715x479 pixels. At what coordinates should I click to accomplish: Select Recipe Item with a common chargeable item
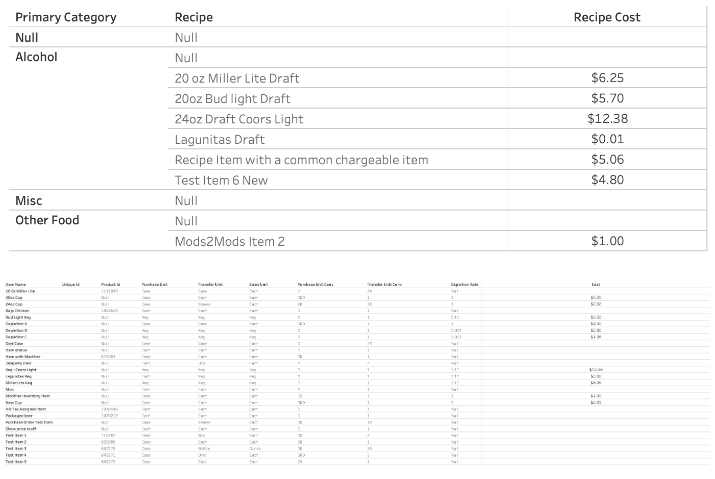tap(301, 160)
